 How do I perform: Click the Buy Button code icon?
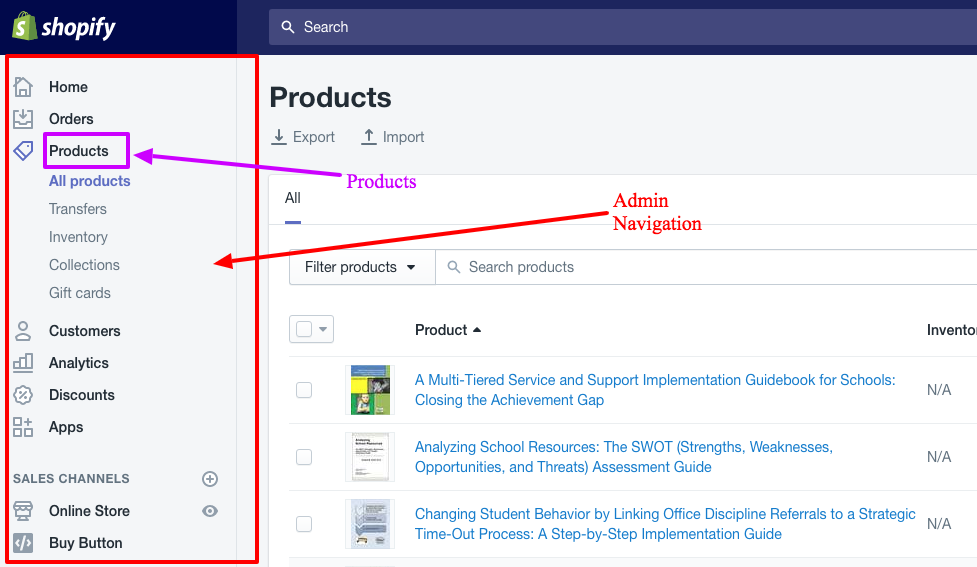coord(23,543)
